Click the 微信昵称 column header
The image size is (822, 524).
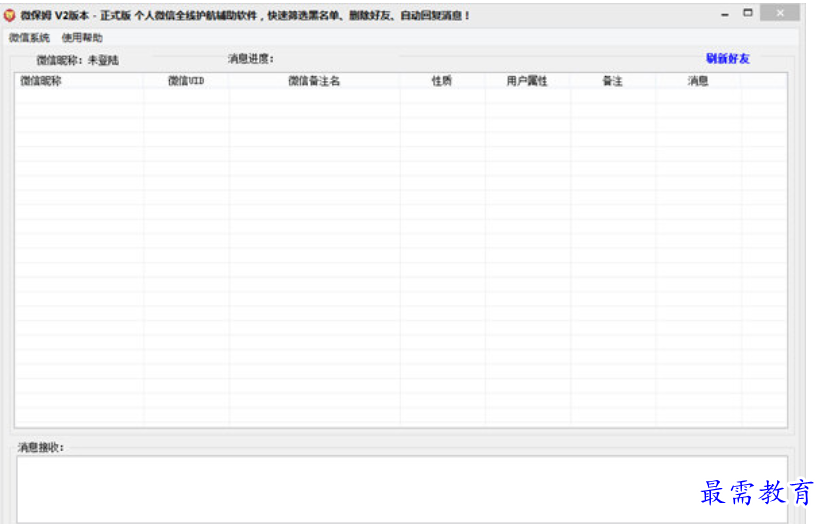coord(79,81)
